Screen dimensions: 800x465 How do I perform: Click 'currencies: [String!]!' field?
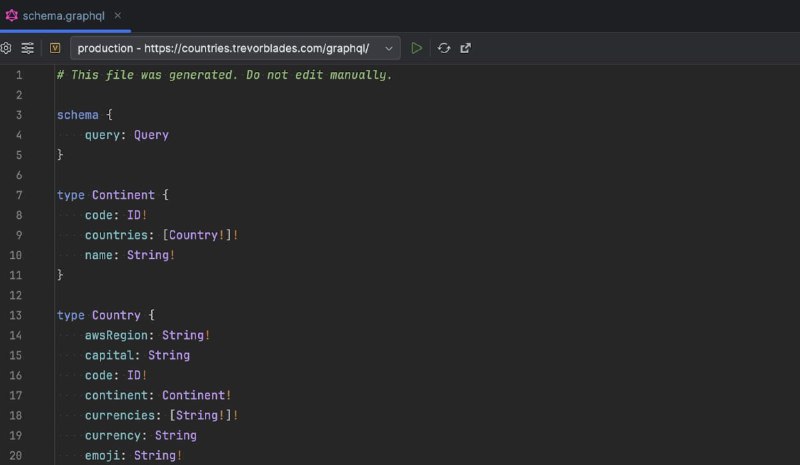coord(161,415)
